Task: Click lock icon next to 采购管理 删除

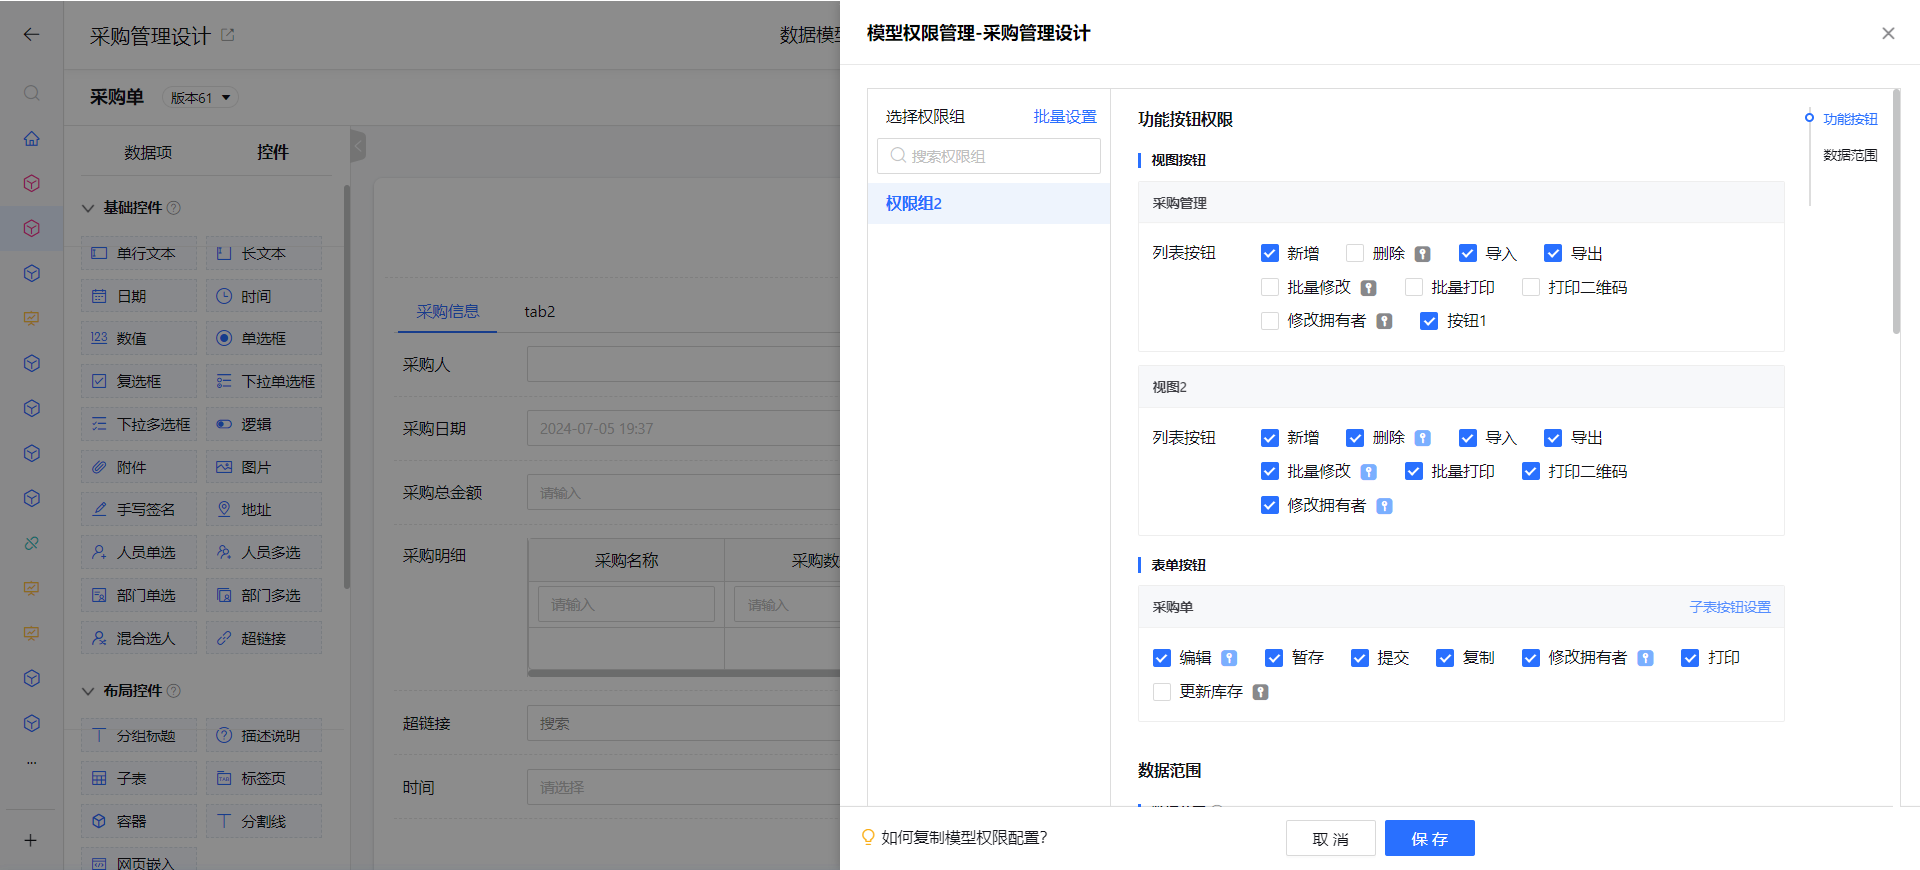Action: 1423,254
